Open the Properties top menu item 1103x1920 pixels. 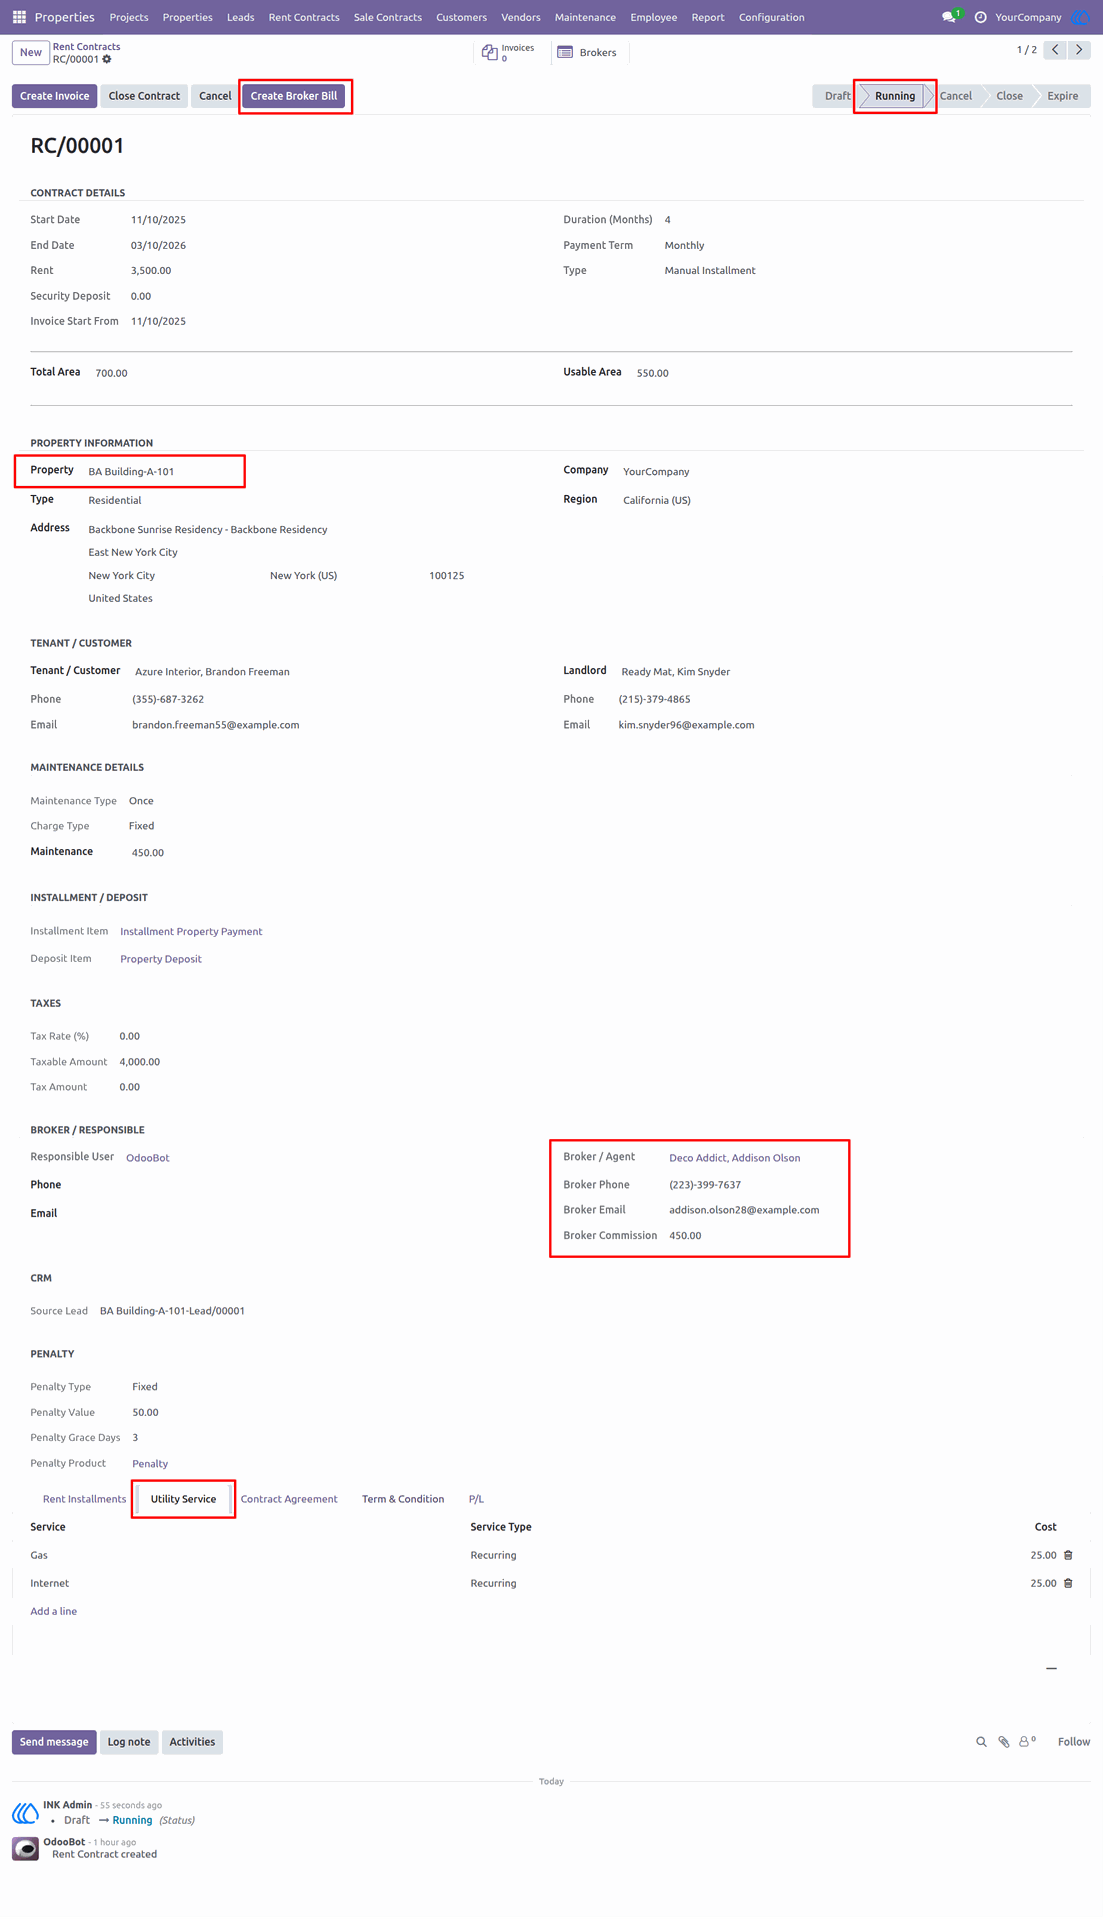click(x=187, y=17)
